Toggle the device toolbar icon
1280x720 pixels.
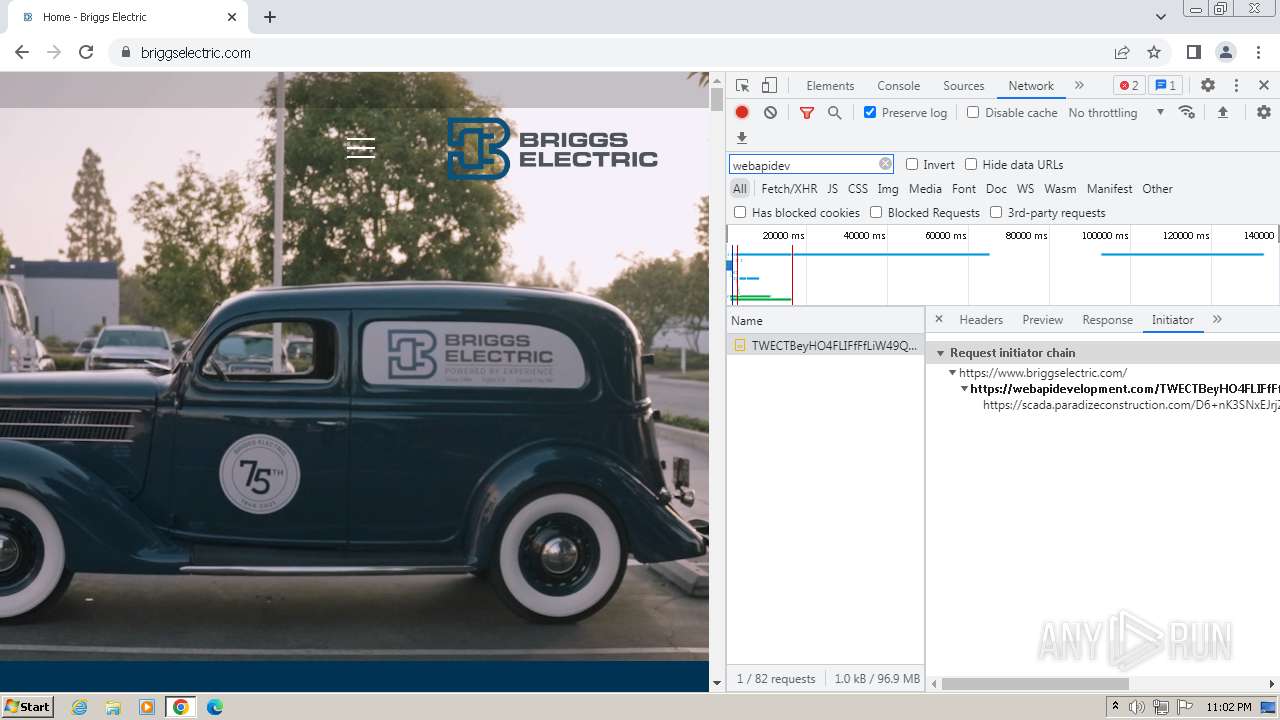(x=769, y=85)
